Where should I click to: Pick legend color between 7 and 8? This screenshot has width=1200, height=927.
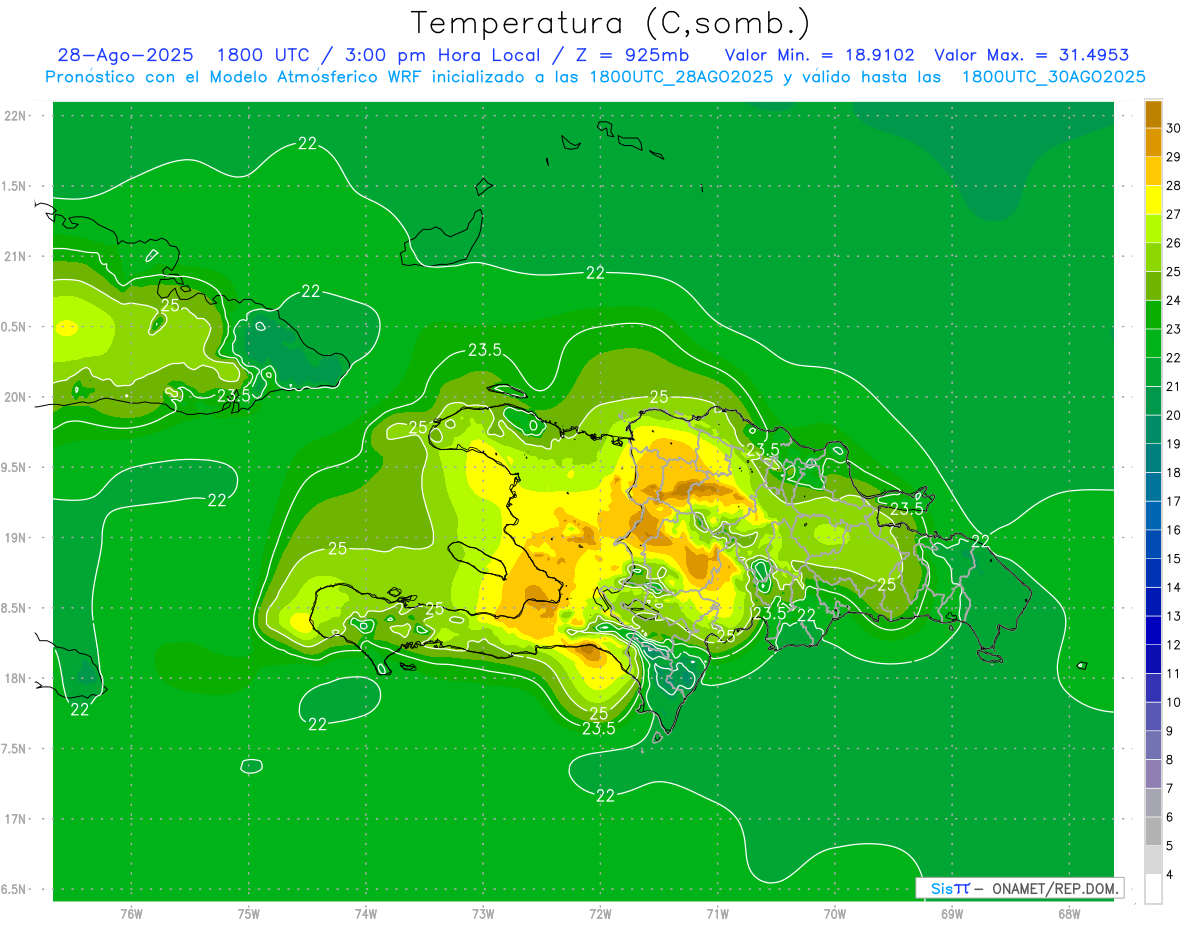(x=1153, y=774)
